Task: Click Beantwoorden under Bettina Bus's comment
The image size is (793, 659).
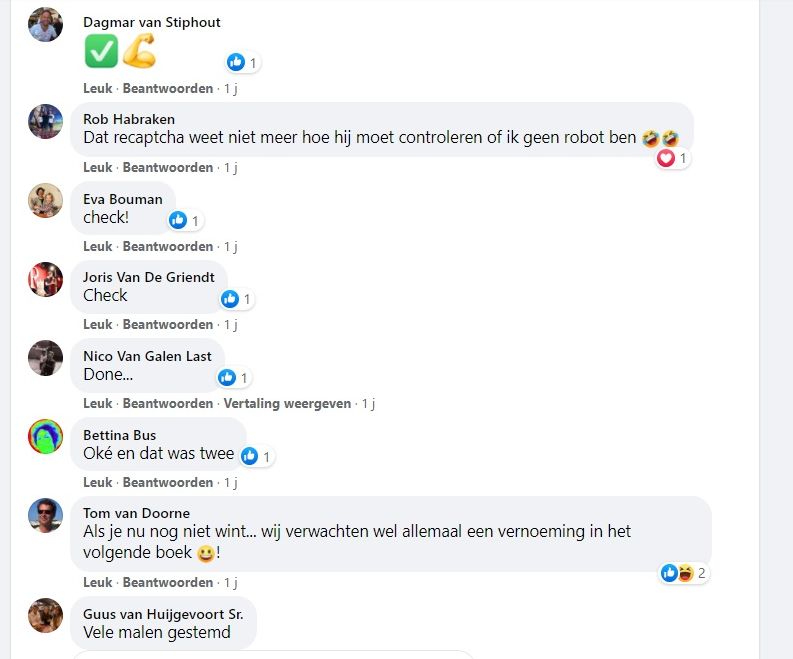Action: 168,482
